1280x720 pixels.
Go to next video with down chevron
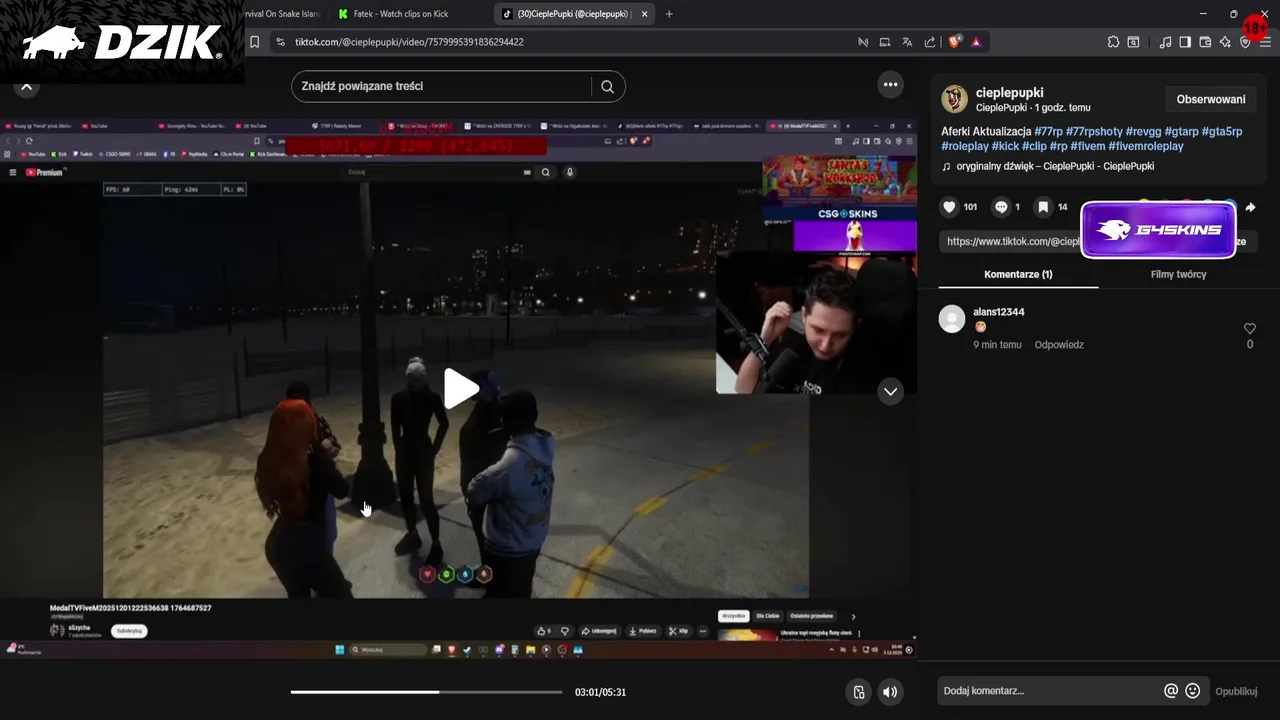tap(890, 392)
